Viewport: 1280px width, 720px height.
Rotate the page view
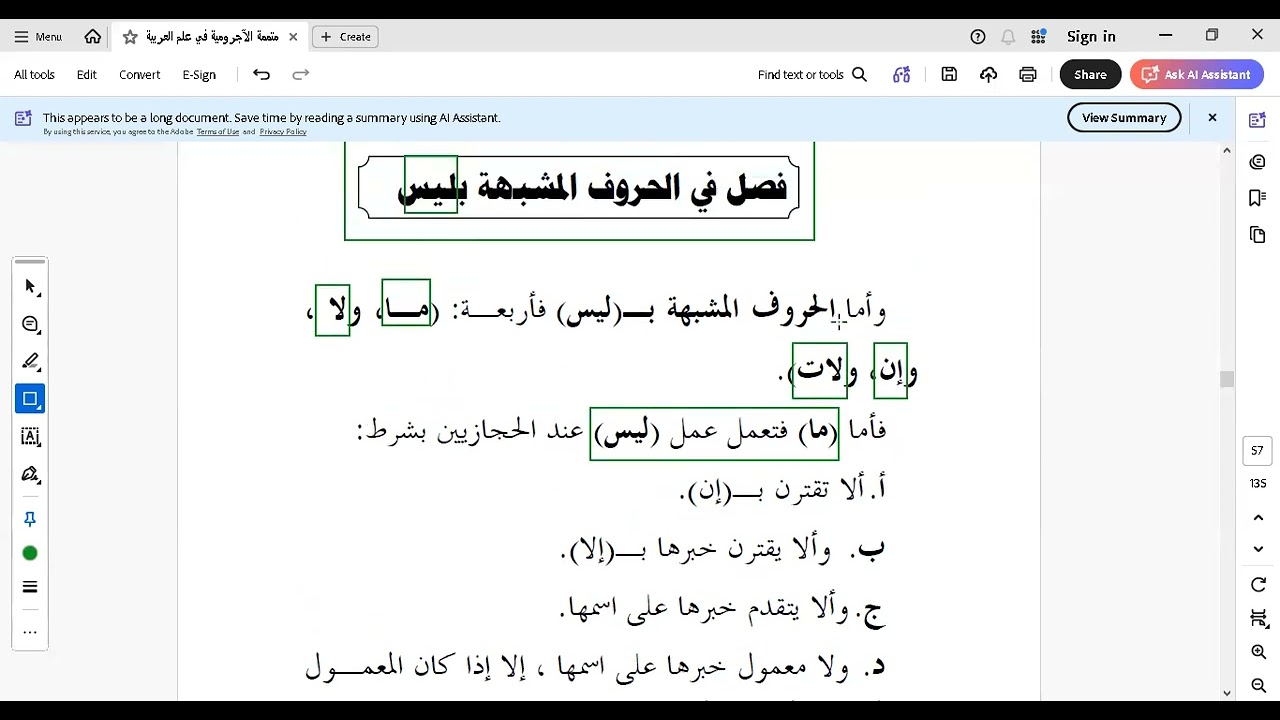point(1258,585)
